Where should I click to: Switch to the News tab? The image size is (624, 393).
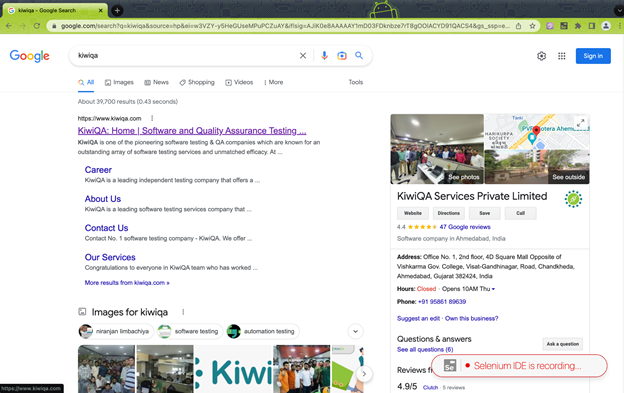156,82
